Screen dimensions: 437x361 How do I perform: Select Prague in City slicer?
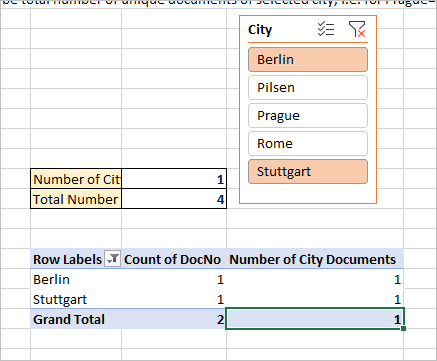point(308,116)
